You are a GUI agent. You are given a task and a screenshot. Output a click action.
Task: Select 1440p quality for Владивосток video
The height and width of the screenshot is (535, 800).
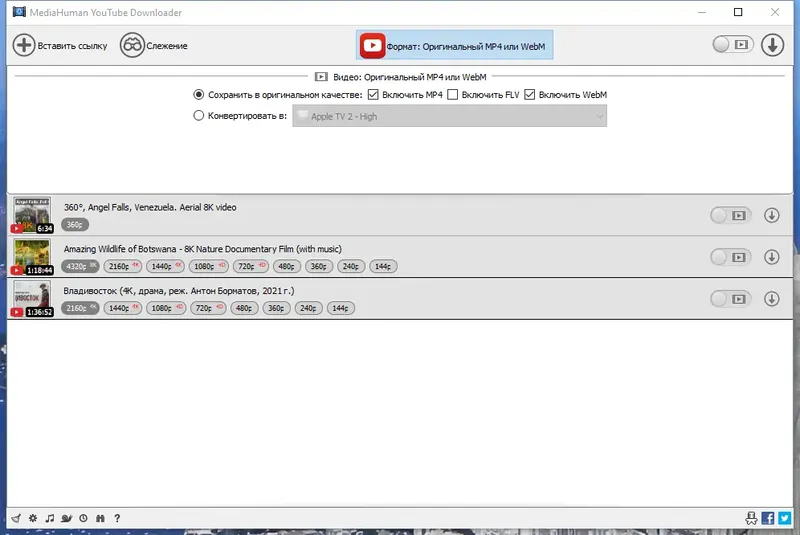click(x=122, y=308)
